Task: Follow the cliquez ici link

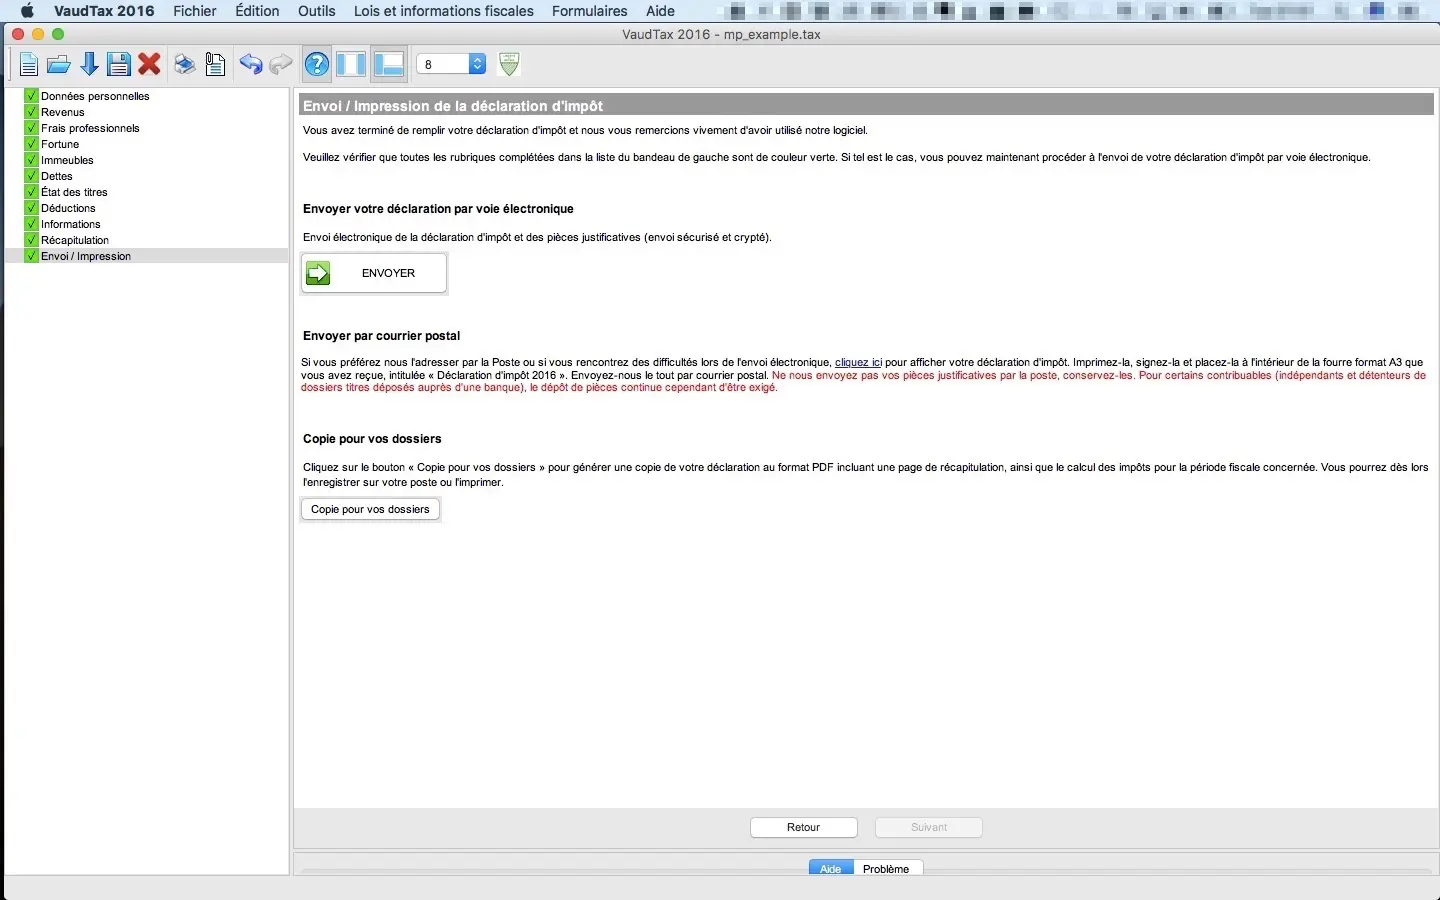Action: click(858, 363)
